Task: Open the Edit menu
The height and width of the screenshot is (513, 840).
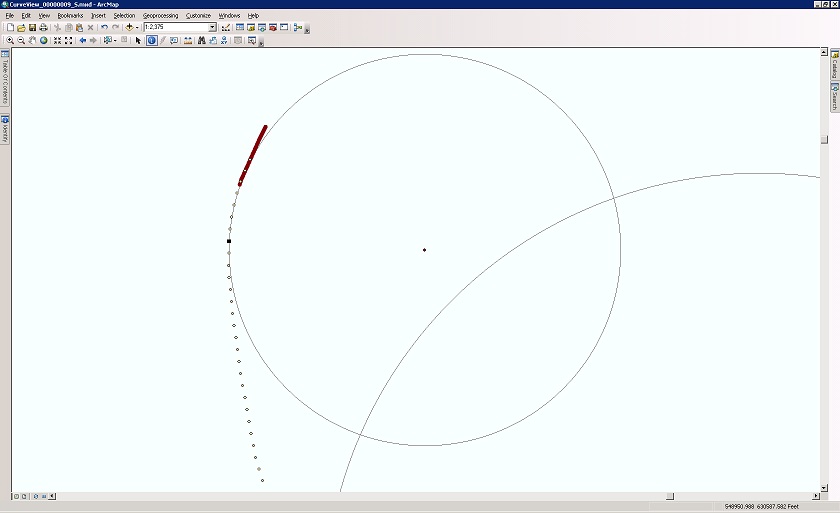Action: click(x=26, y=16)
